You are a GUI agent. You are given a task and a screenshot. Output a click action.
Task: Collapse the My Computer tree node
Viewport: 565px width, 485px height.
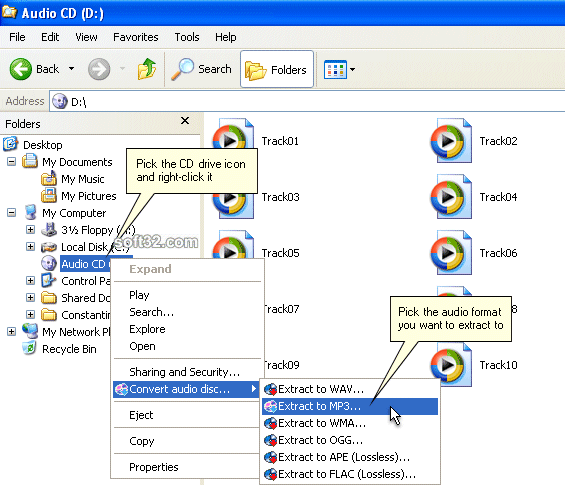pyautogui.click(x=12, y=213)
